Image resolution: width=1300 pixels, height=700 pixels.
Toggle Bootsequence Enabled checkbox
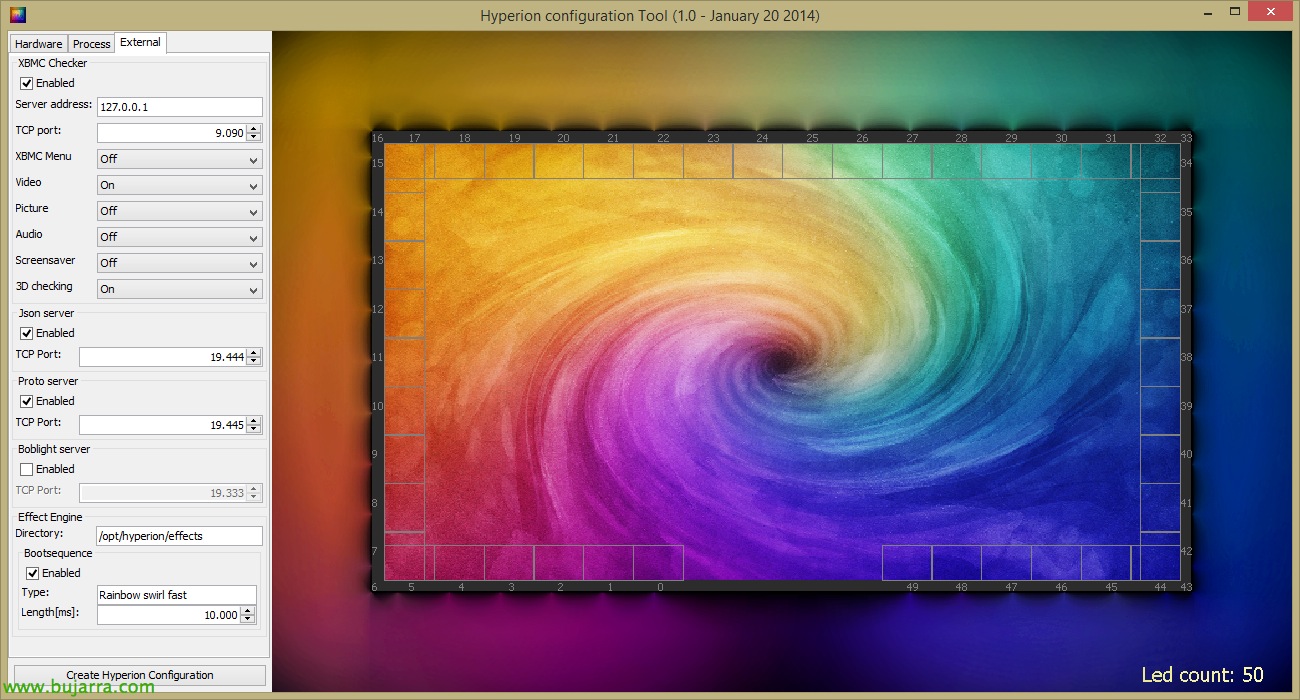tap(33, 574)
